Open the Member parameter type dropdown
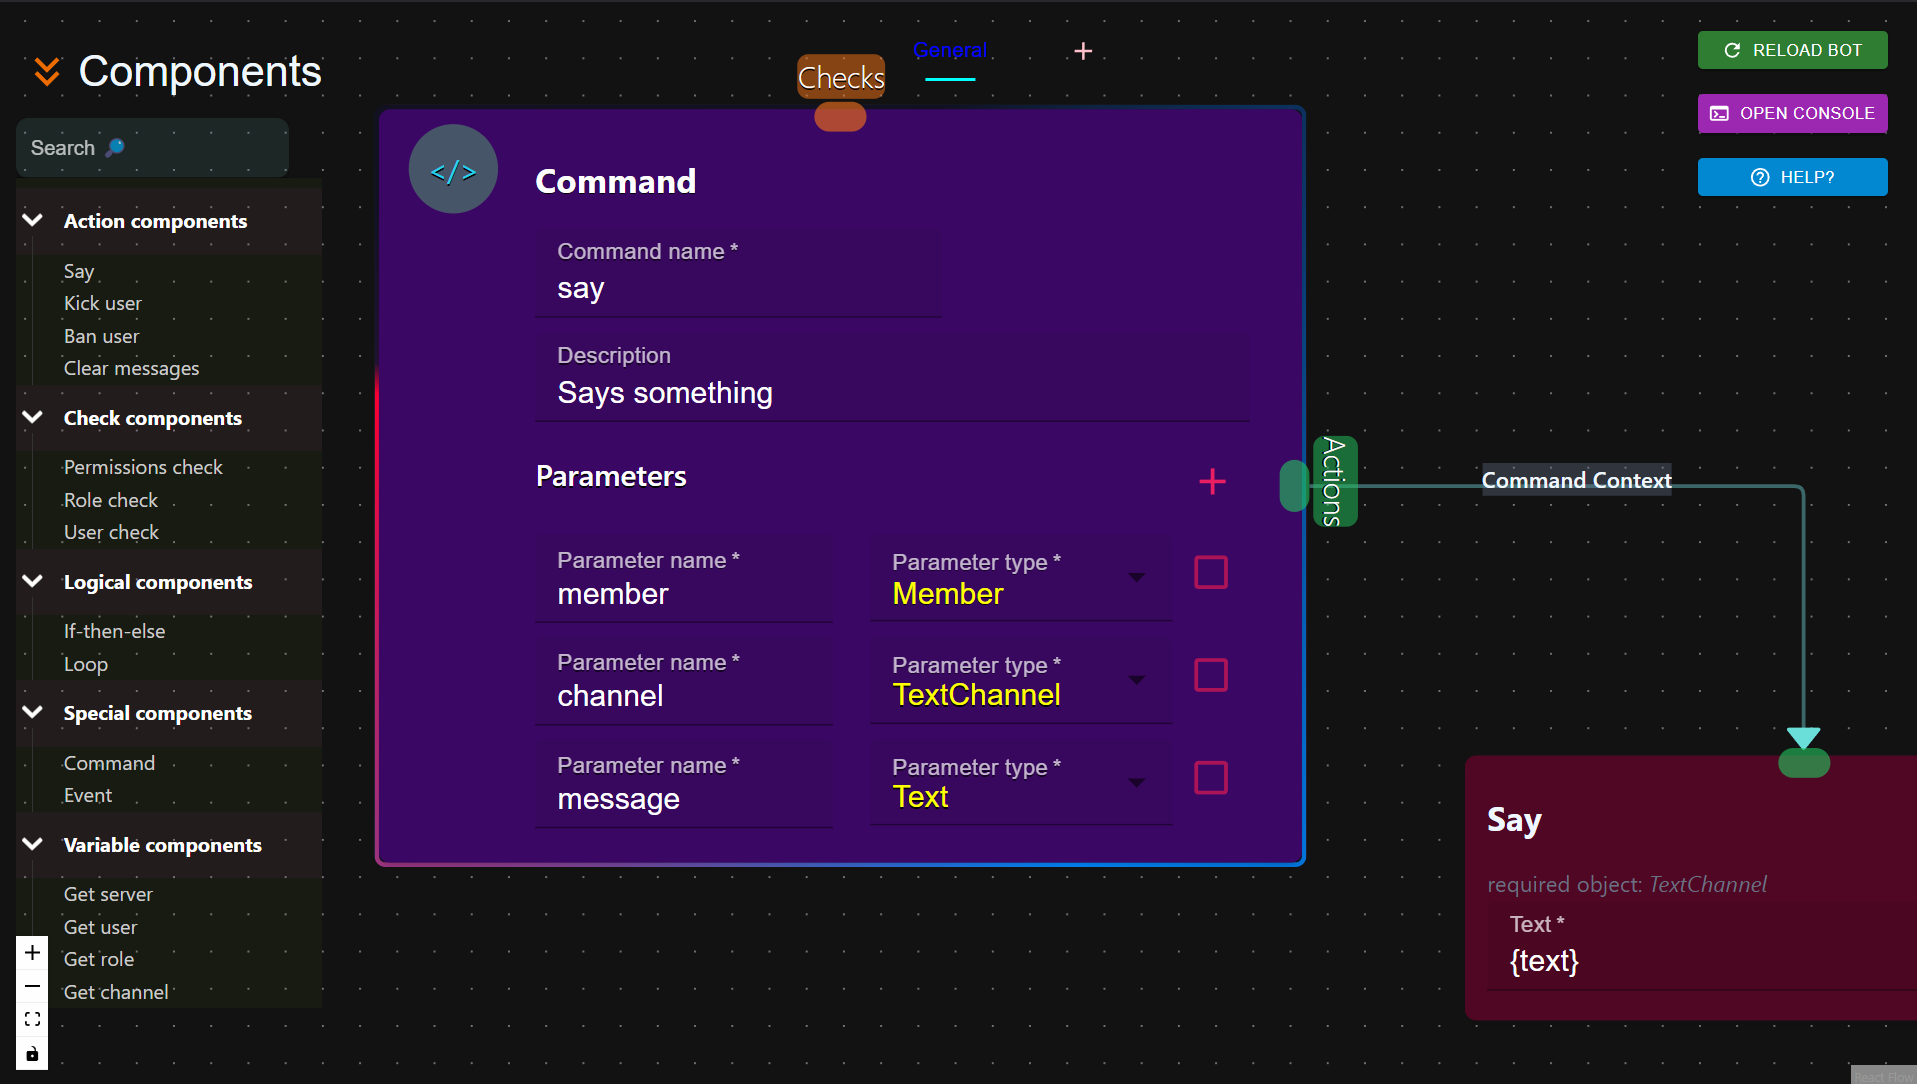The image size is (1917, 1084). (x=1137, y=578)
